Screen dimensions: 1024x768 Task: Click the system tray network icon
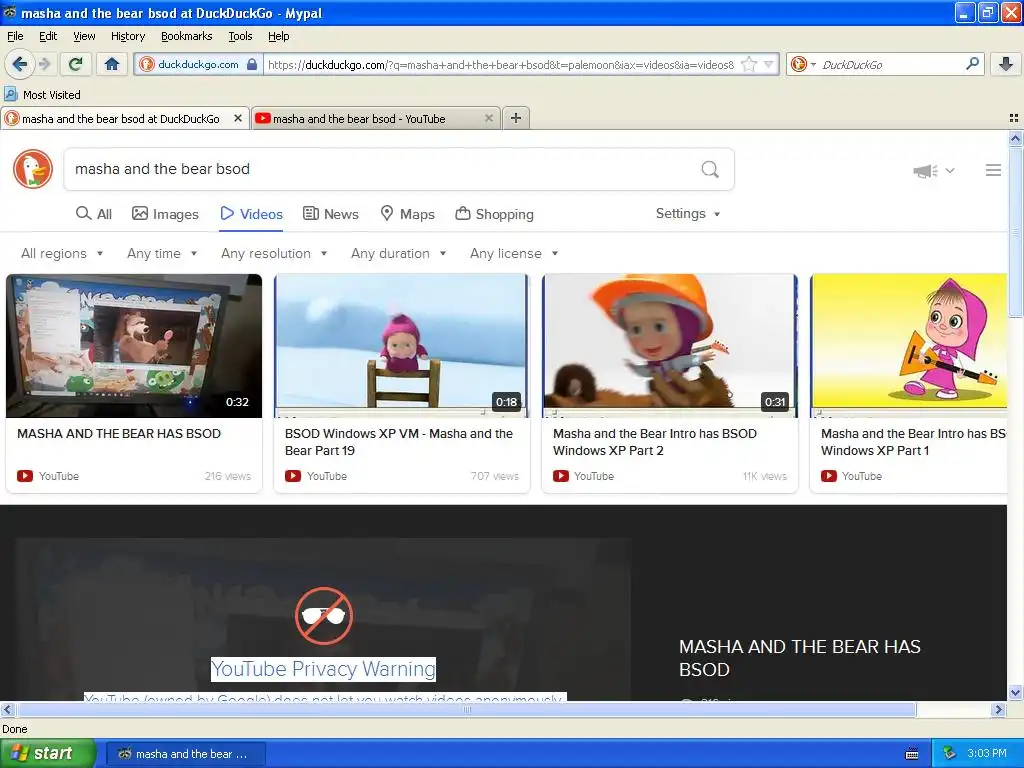[950, 754]
